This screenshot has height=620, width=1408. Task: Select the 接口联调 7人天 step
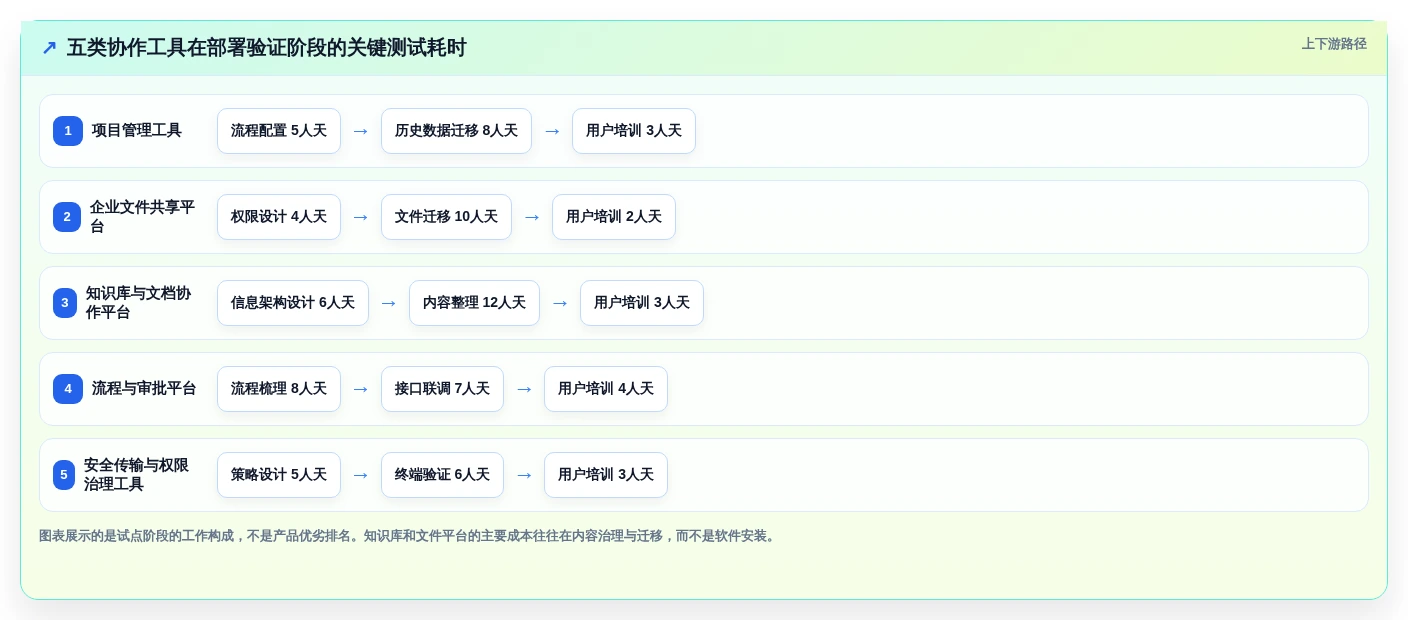pyautogui.click(x=442, y=389)
